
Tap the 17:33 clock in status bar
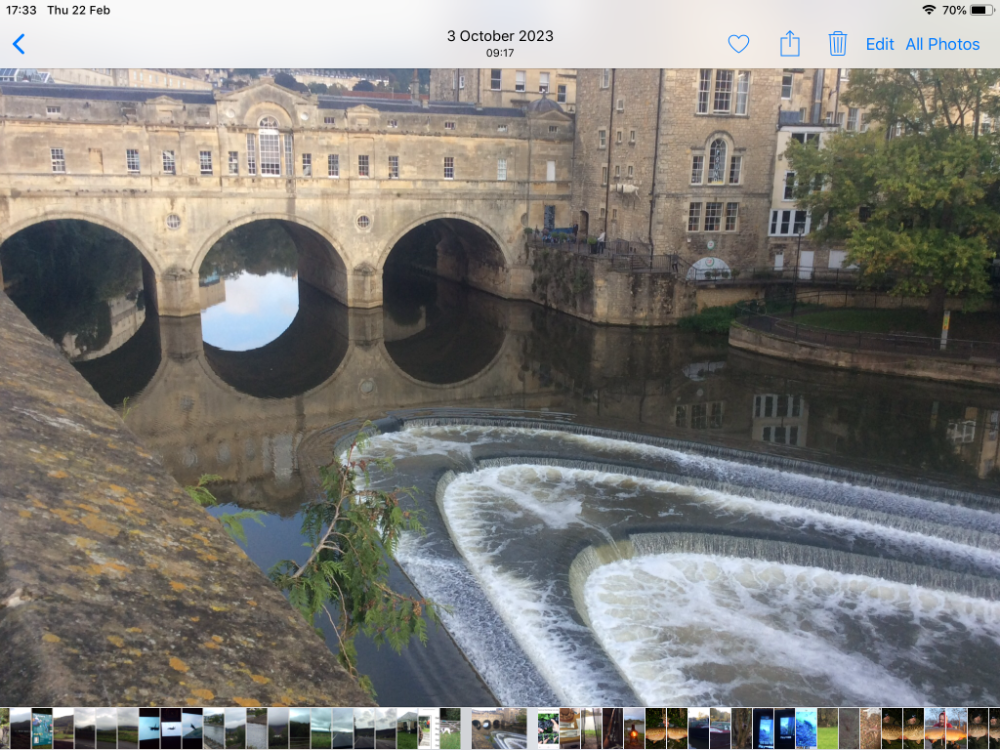pyautogui.click(x=21, y=10)
